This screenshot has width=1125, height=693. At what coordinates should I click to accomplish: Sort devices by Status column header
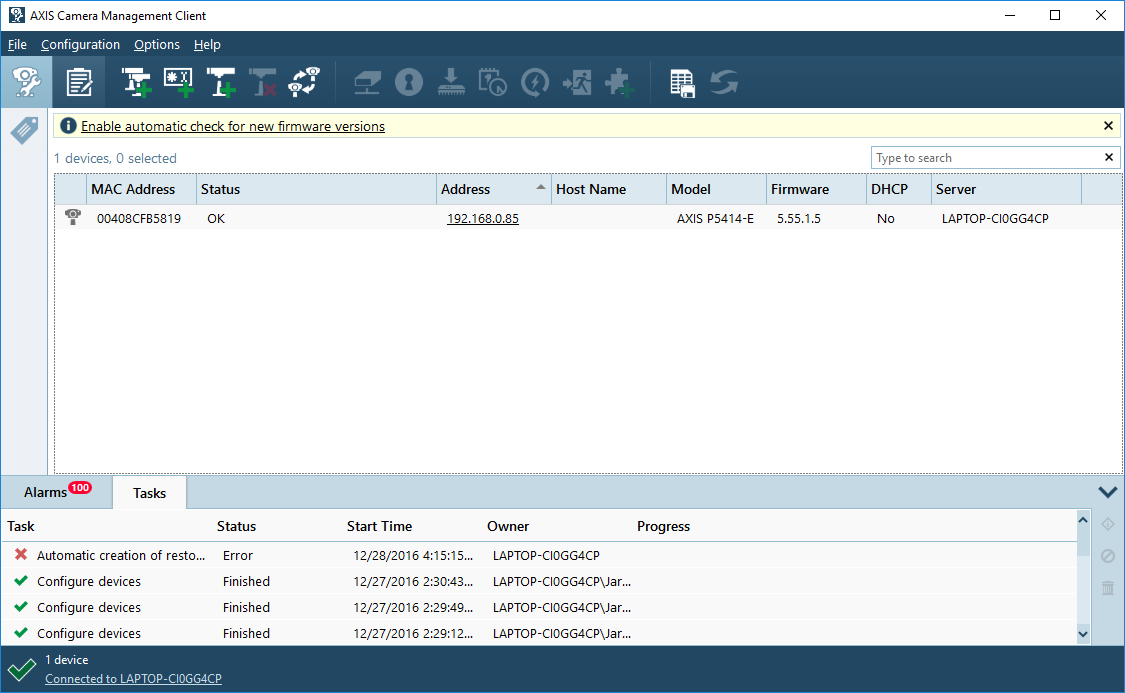pos(316,189)
